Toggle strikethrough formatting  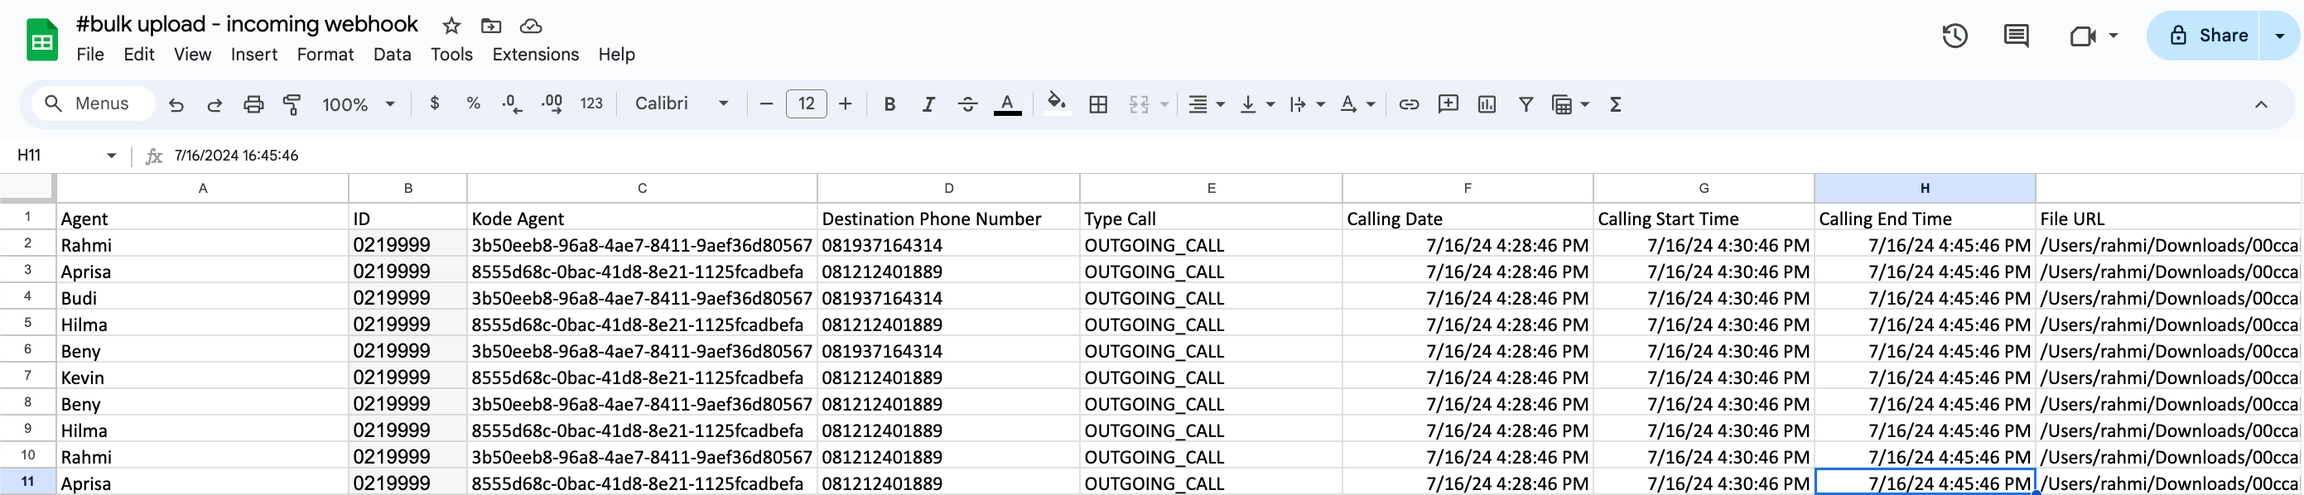(x=967, y=104)
